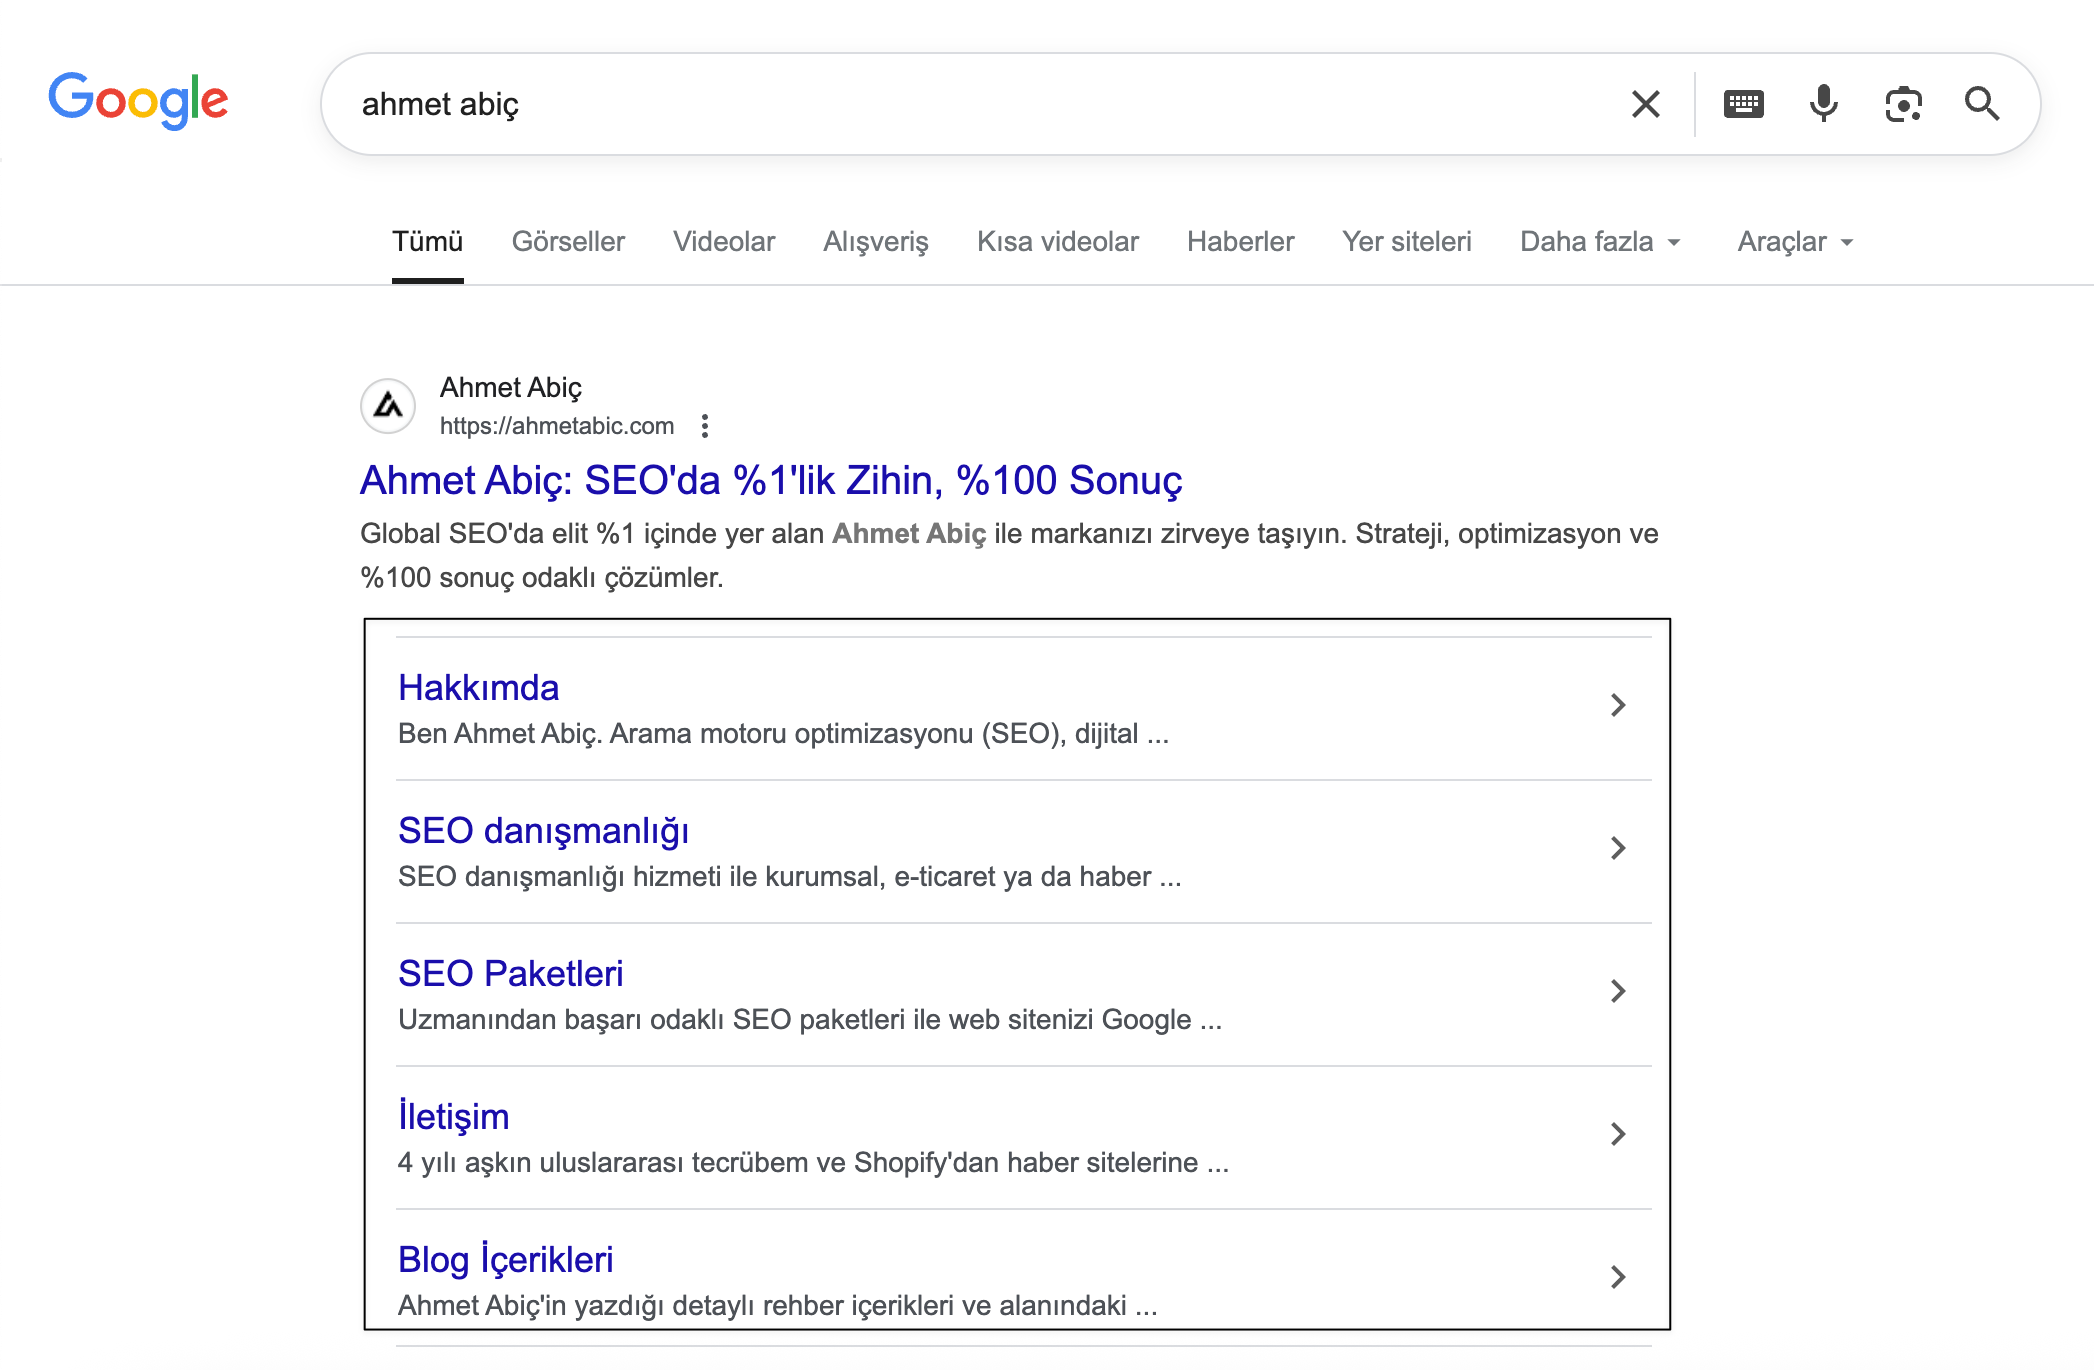Click the snippet starting Global SEO'da elit %1
This screenshot has height=1370, width=2094.
(x=1009, y=556)
